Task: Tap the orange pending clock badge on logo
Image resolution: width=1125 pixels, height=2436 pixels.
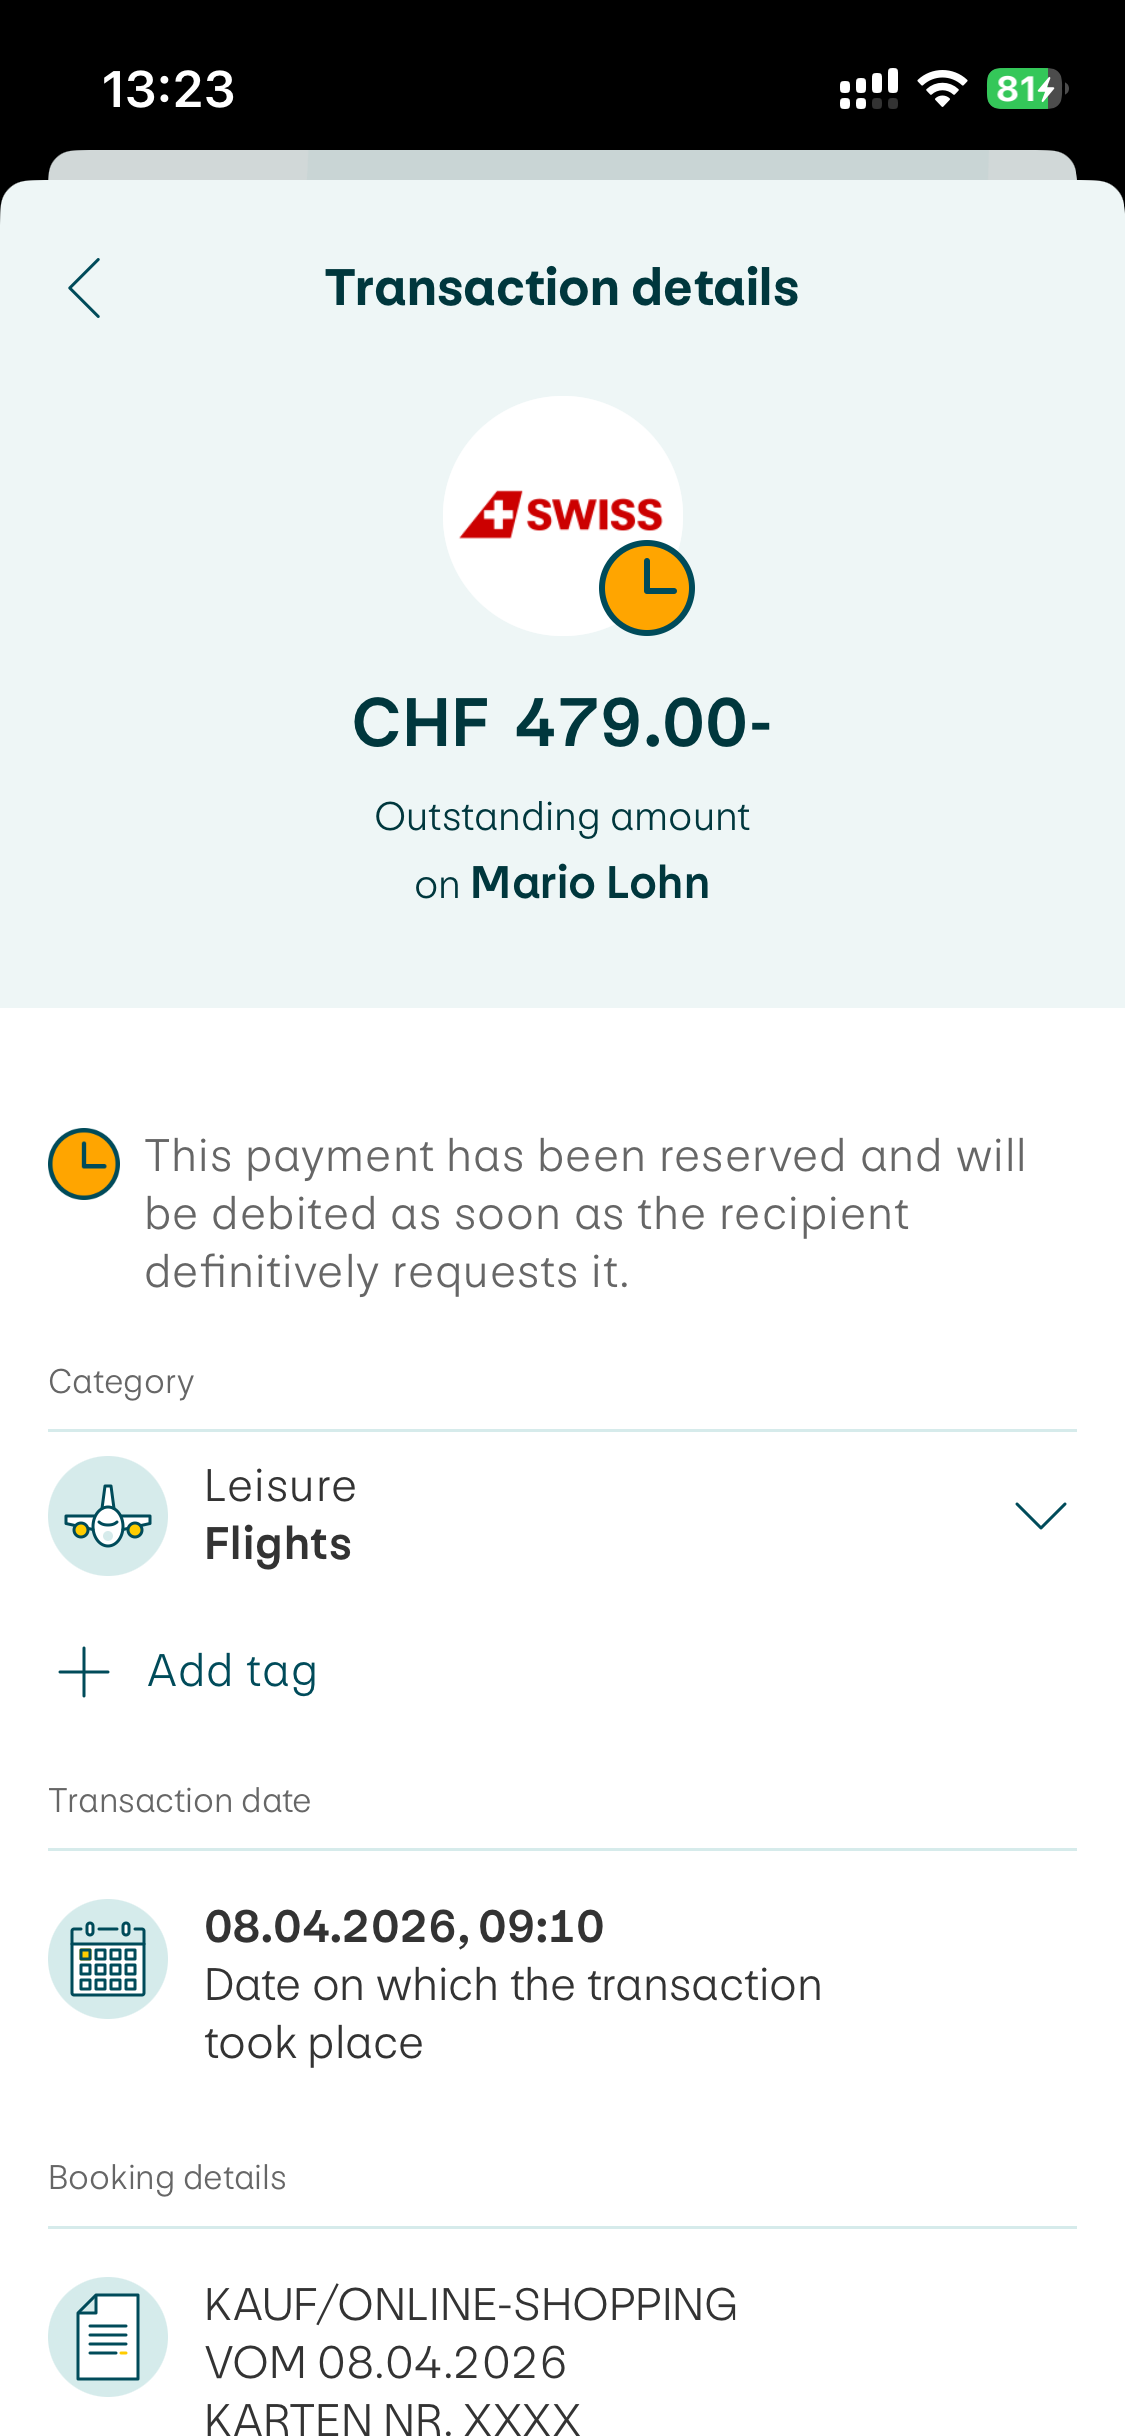Action: pos(646,588)
